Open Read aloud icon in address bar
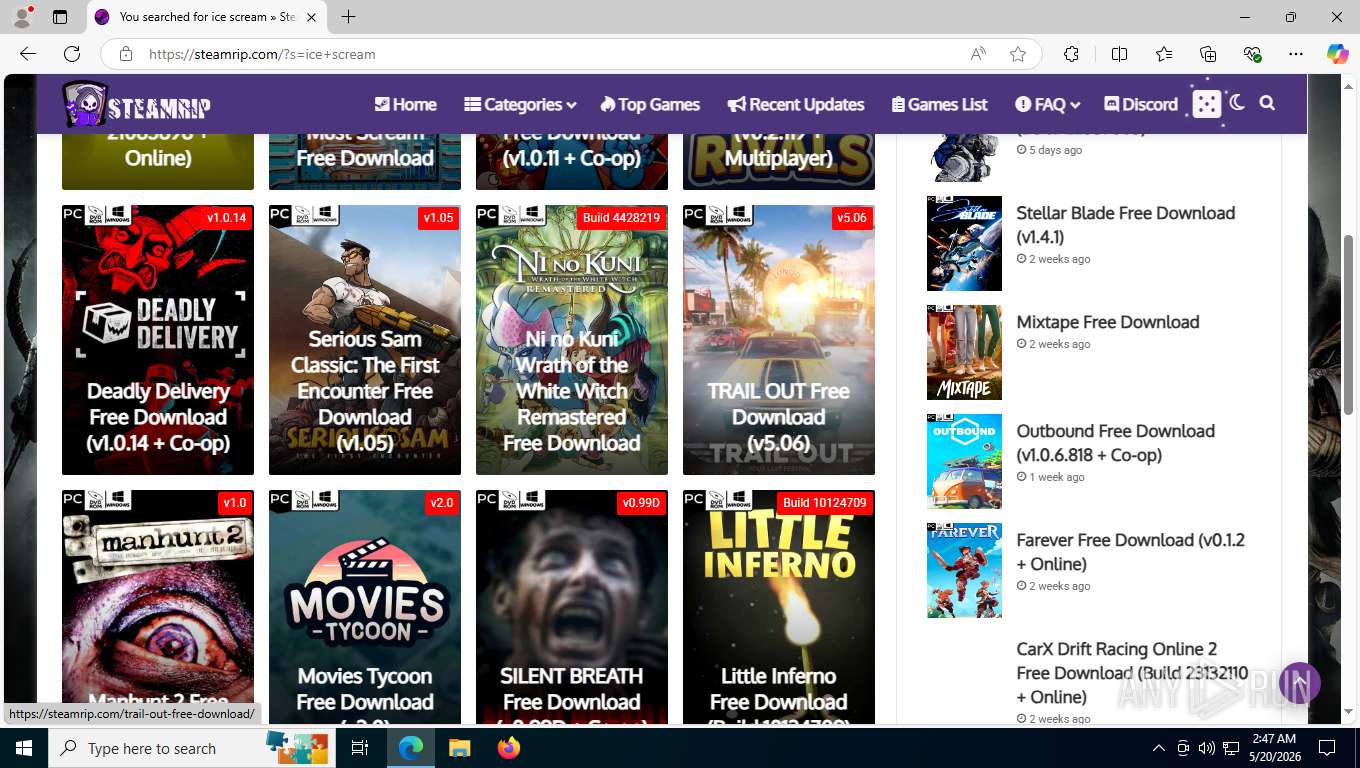Viewport: 1360px width, 768px height. click(978, 54)
